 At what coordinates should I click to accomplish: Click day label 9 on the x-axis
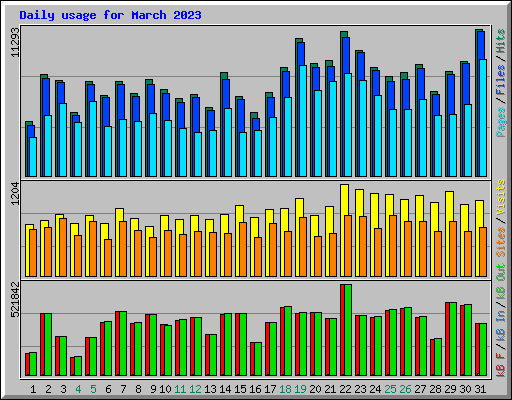click(153, 389)
